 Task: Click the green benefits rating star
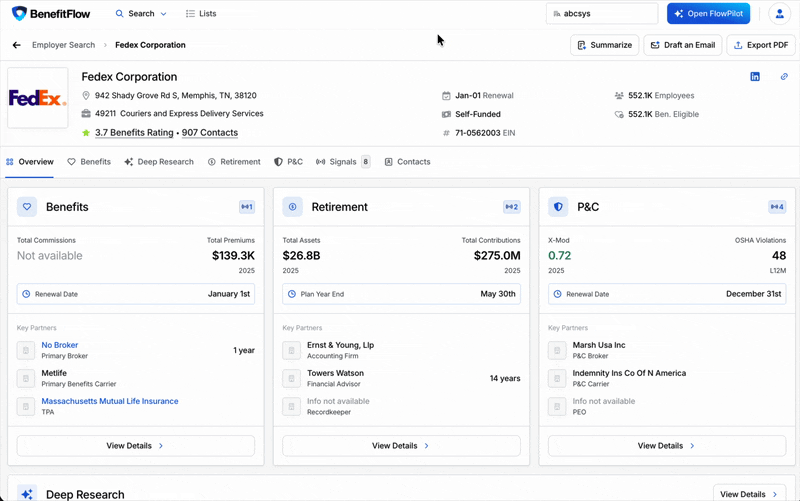(x=86, y=133)
